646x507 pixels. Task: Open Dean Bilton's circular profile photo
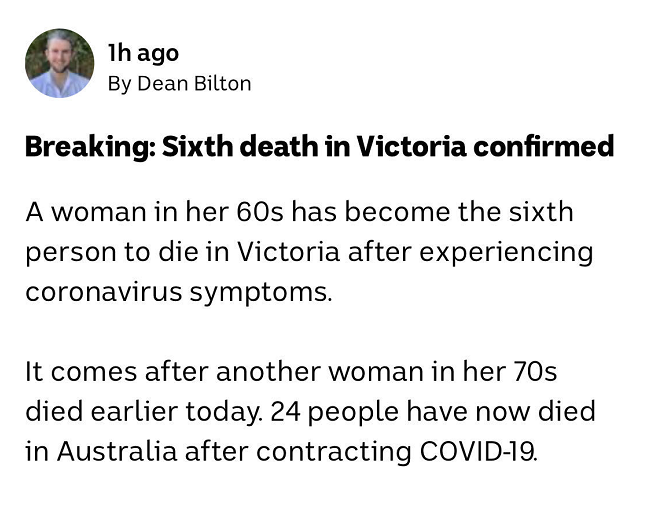coord(59,63)
